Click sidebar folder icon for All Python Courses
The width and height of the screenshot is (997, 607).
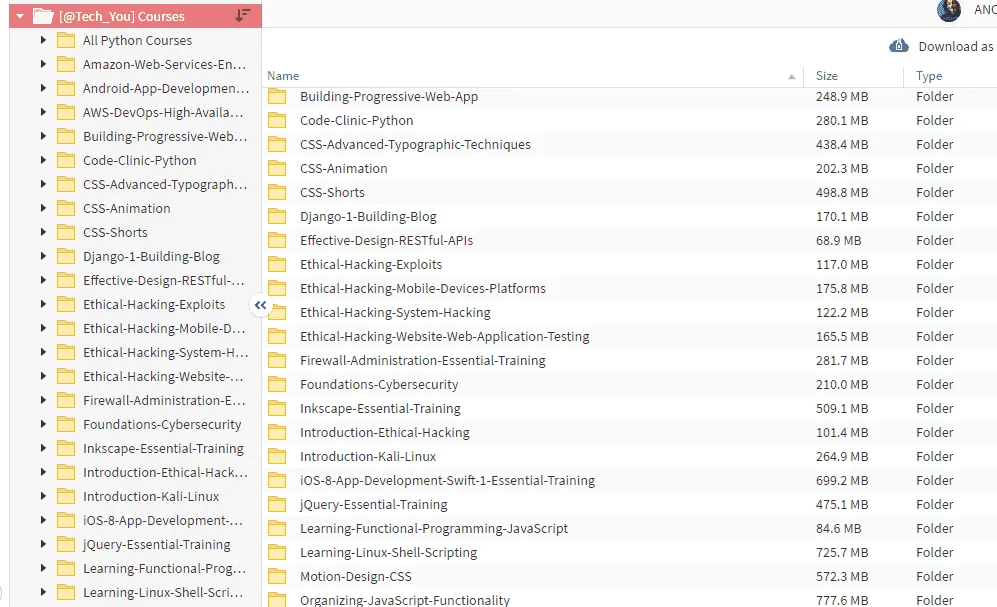pos(66,41)
